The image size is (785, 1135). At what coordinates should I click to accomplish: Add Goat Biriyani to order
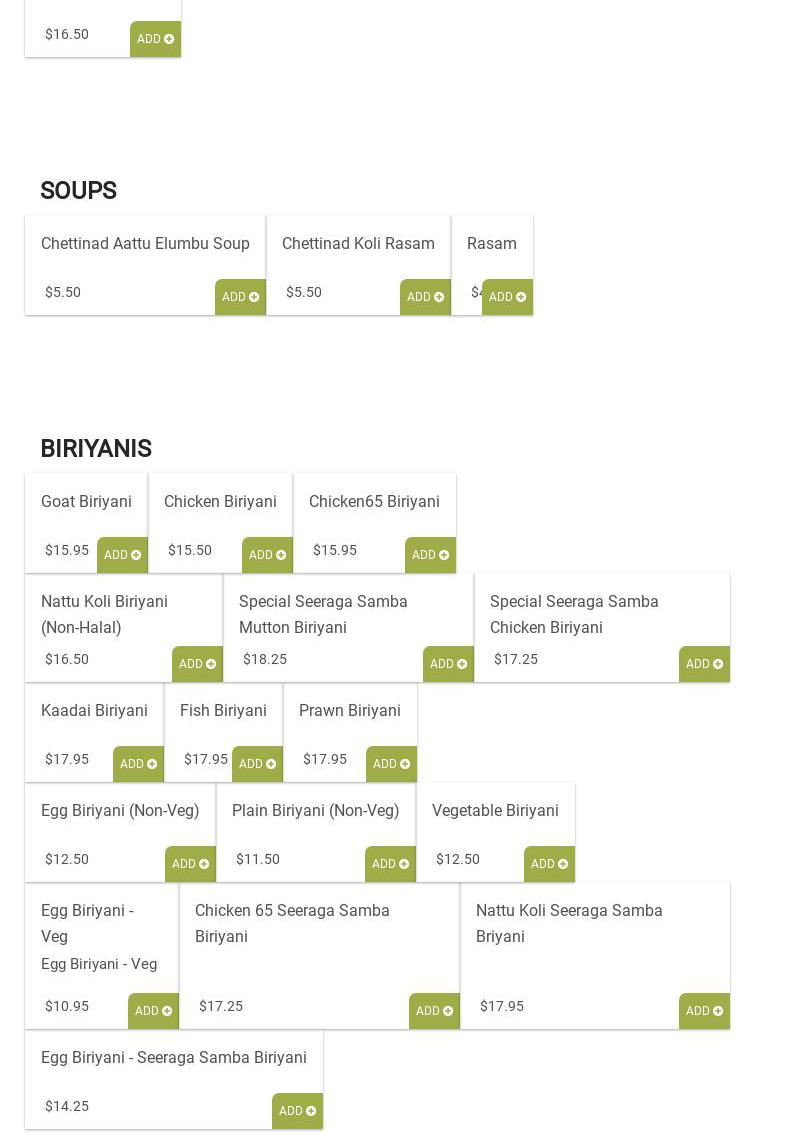pos(122,555)
